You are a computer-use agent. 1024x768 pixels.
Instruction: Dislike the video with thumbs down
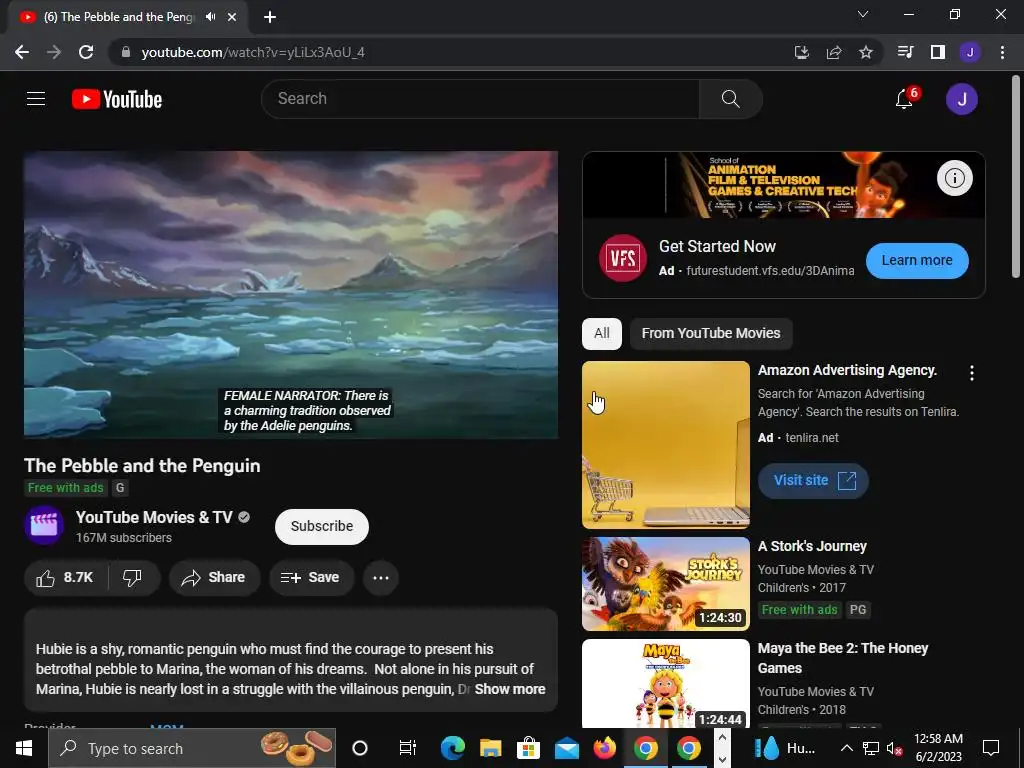point(133,577)
